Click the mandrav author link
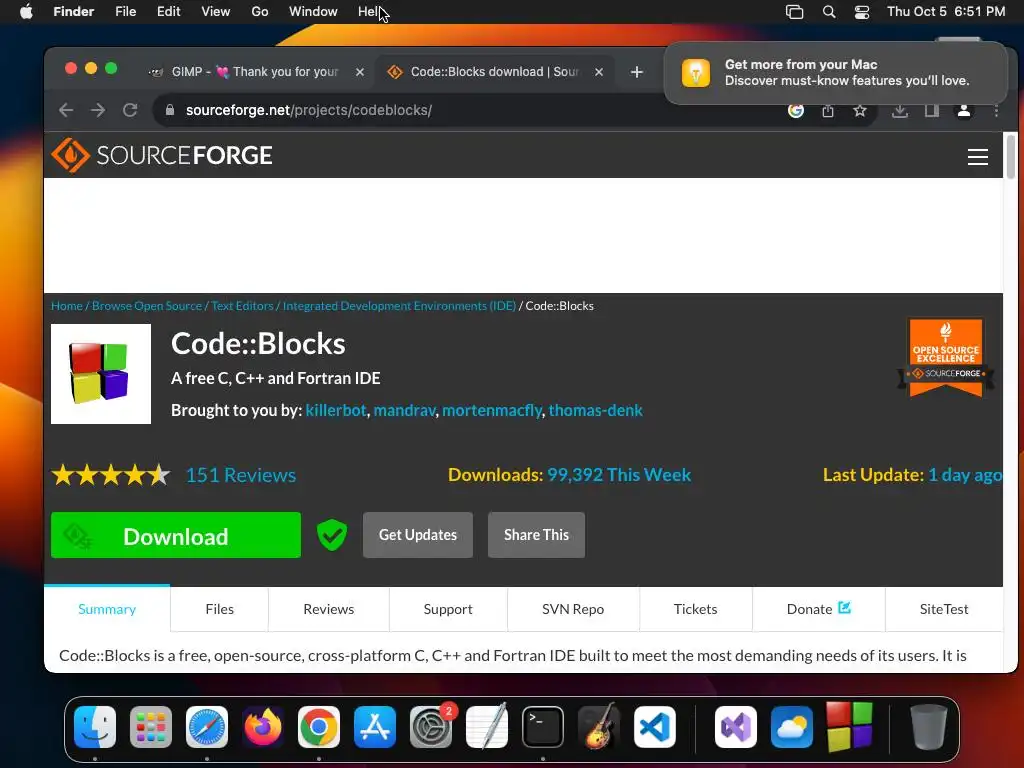1024x768 pixels. tap(404, 410)
